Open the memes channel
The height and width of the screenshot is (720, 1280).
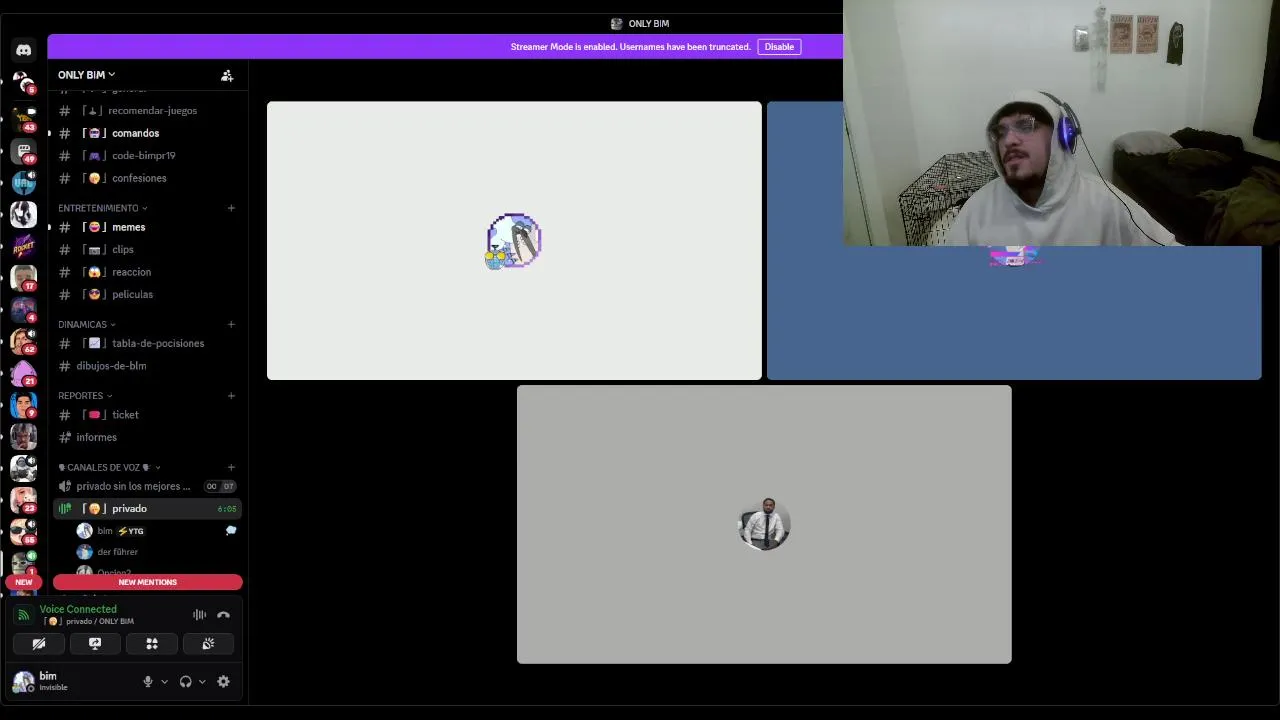pos(146,227)
